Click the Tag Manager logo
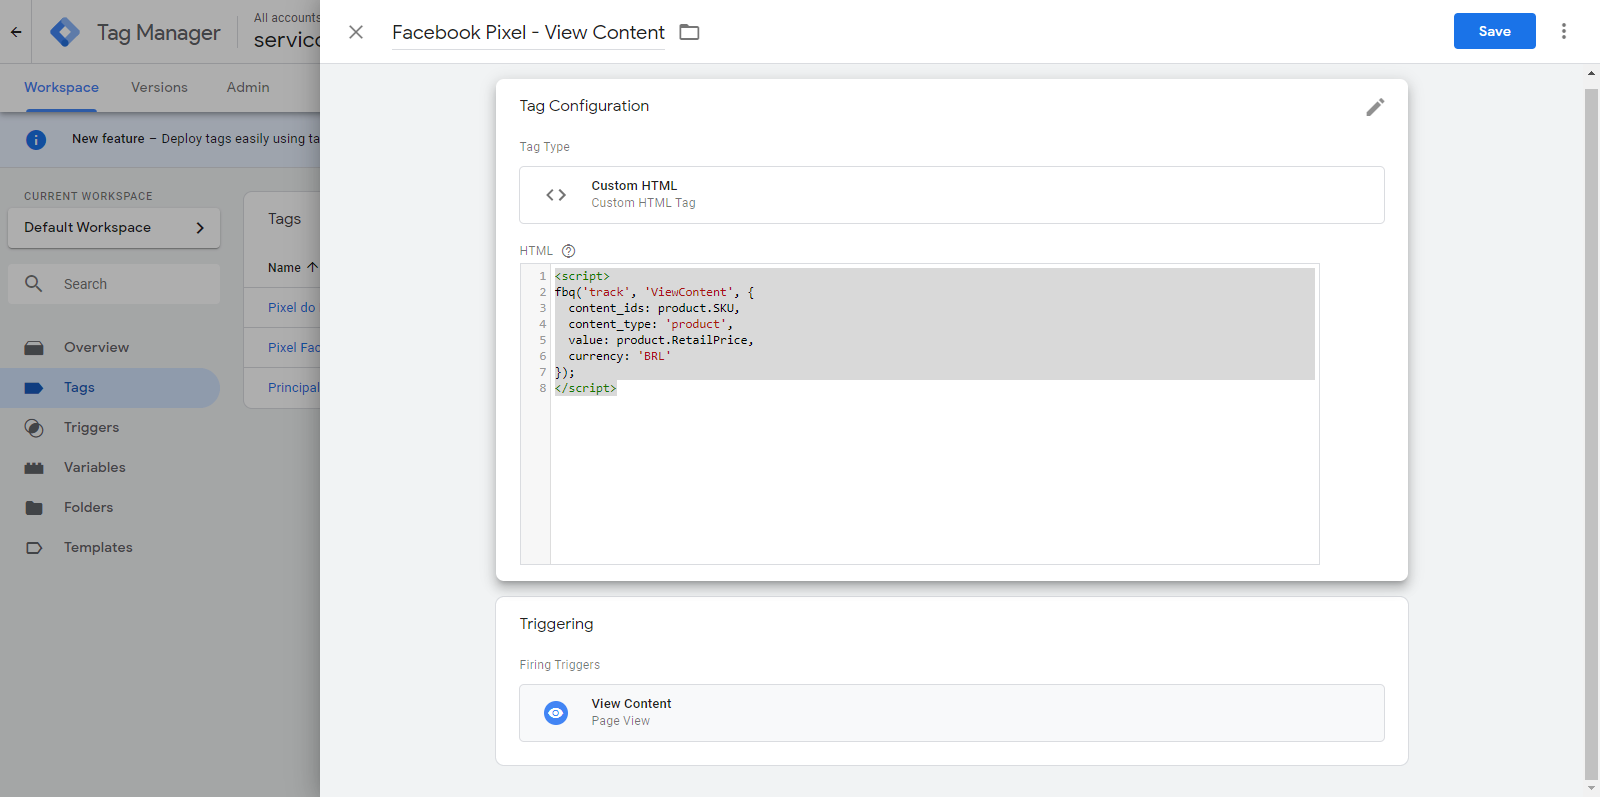Image resolution: width=1600 pixels, height=797 pixels. (65, 32)
